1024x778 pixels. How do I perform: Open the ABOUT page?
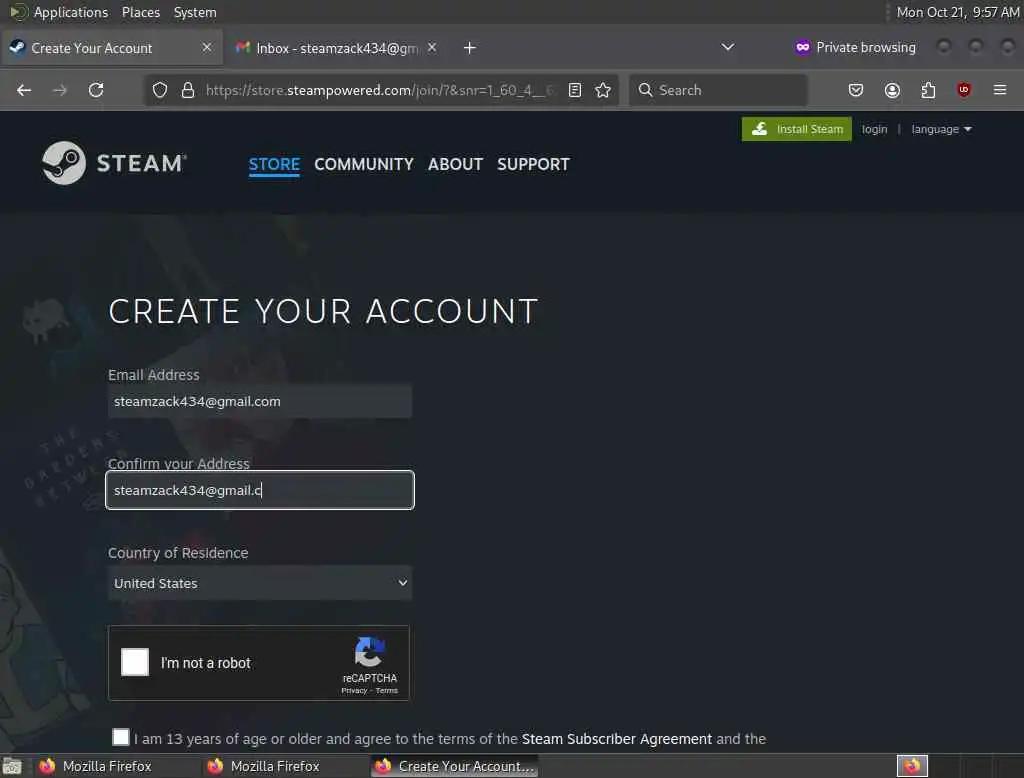[455, 164]
